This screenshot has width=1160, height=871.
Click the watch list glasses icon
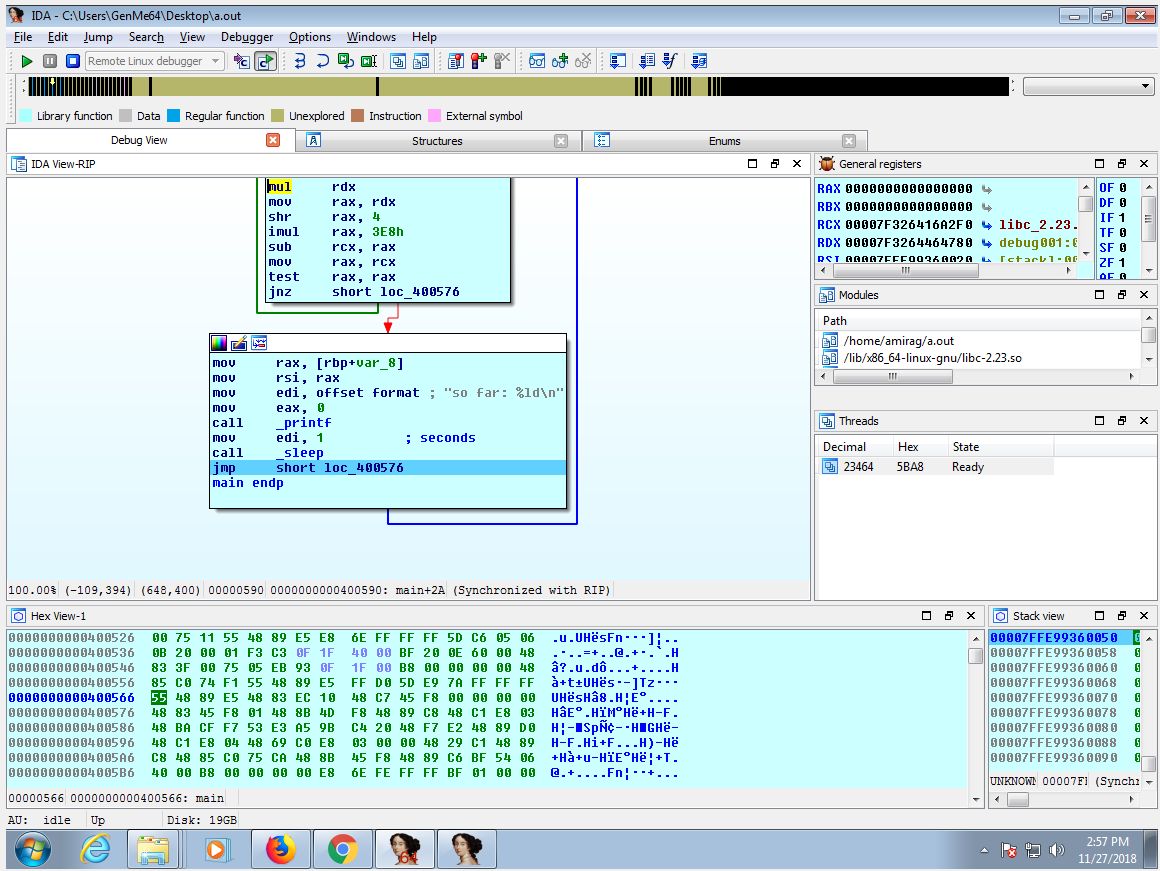pos(537,61)
